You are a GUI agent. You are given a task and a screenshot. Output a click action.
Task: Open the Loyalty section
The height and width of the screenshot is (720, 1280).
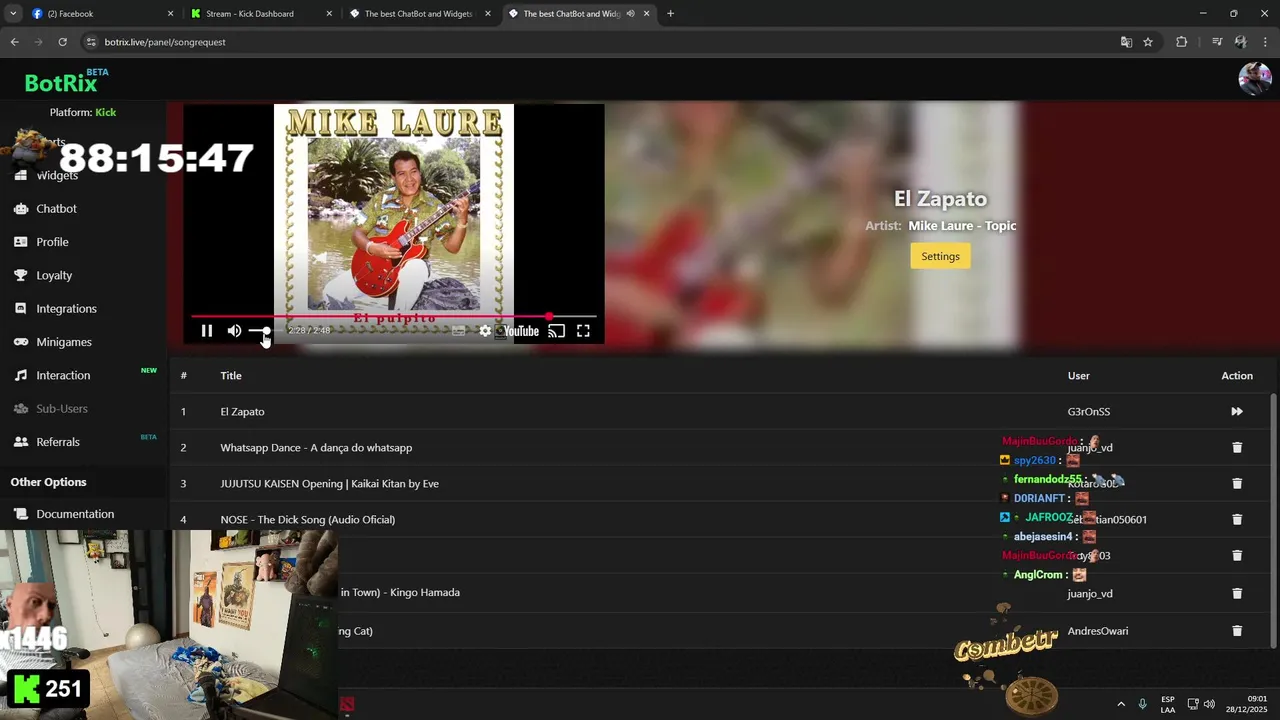click(54, 275)
